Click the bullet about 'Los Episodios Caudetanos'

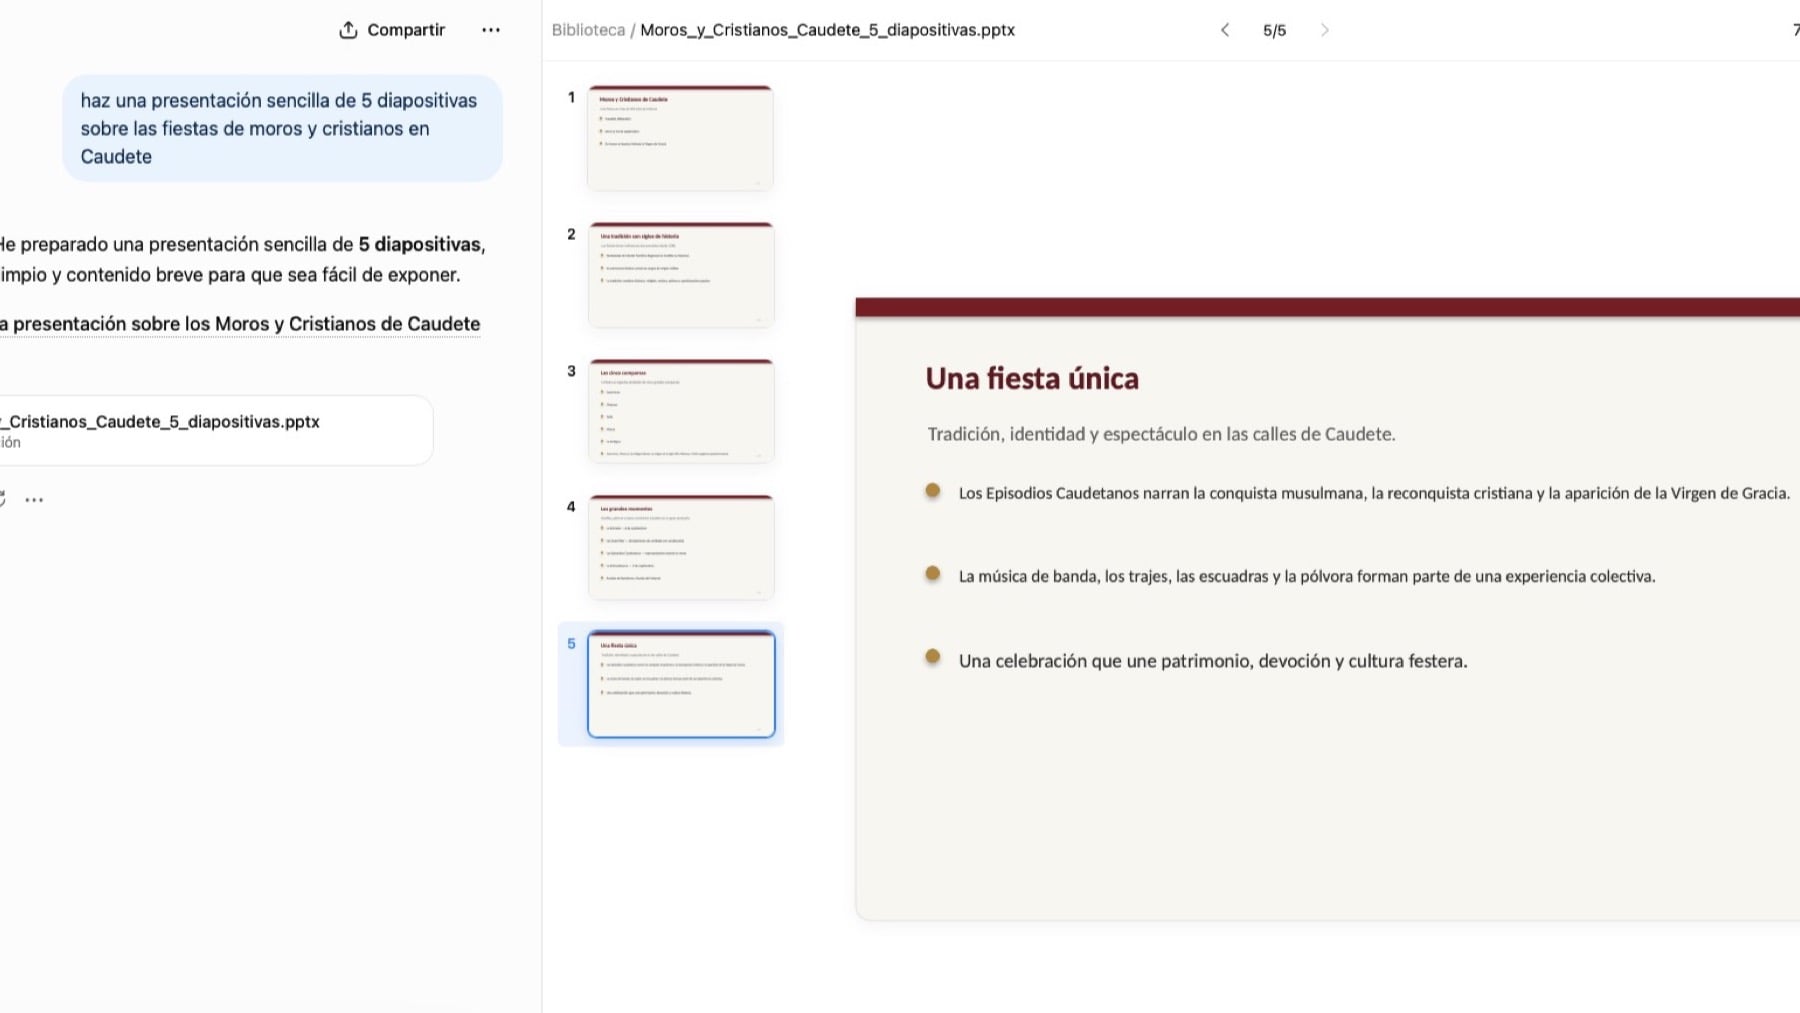pyautogui.click(x=1373, y=493)
